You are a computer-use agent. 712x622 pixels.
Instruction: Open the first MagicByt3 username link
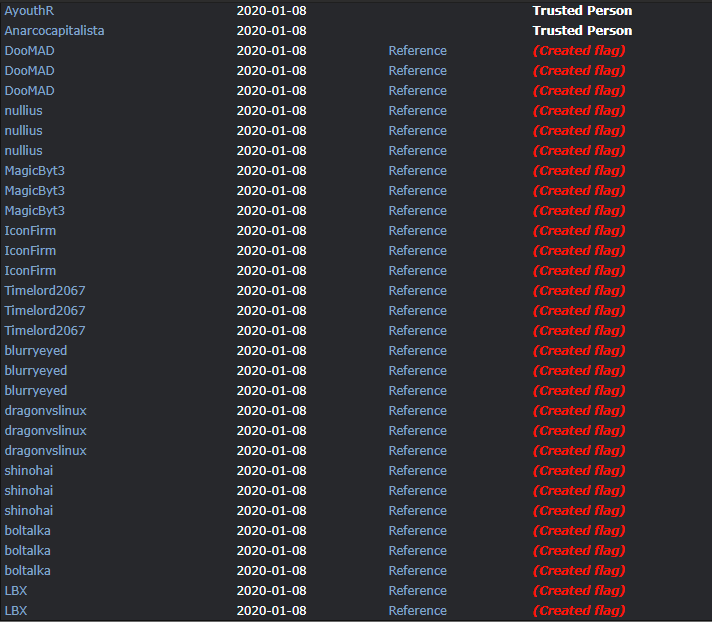(x=35, y=171)
